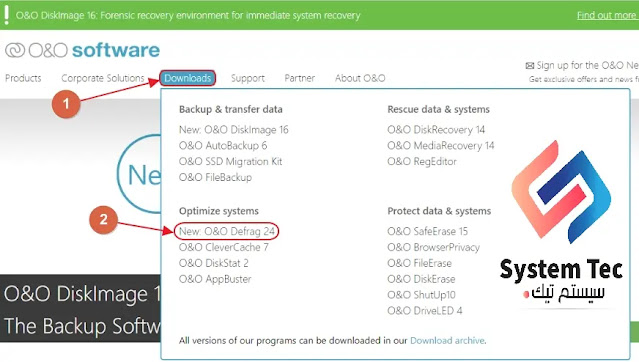
Task: Pick O&O SafeErase 15
Action: [427, 231]
